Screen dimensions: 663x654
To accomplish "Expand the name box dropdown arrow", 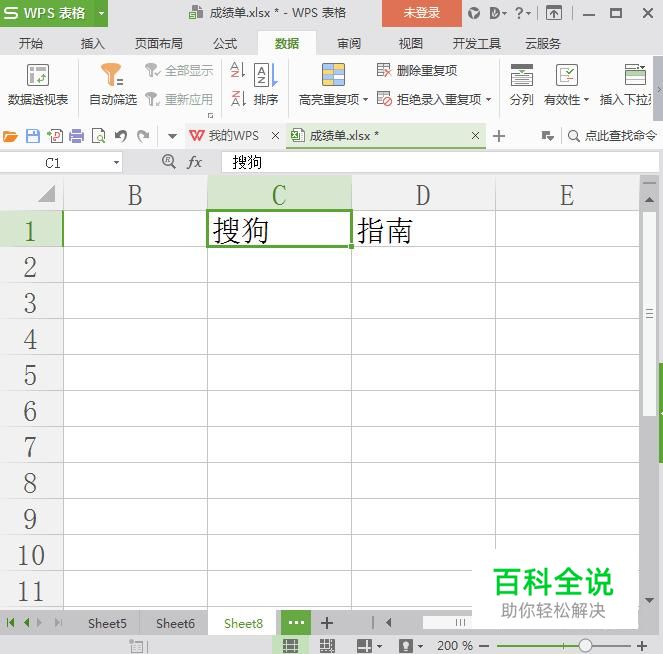I will tap(116, 163).
